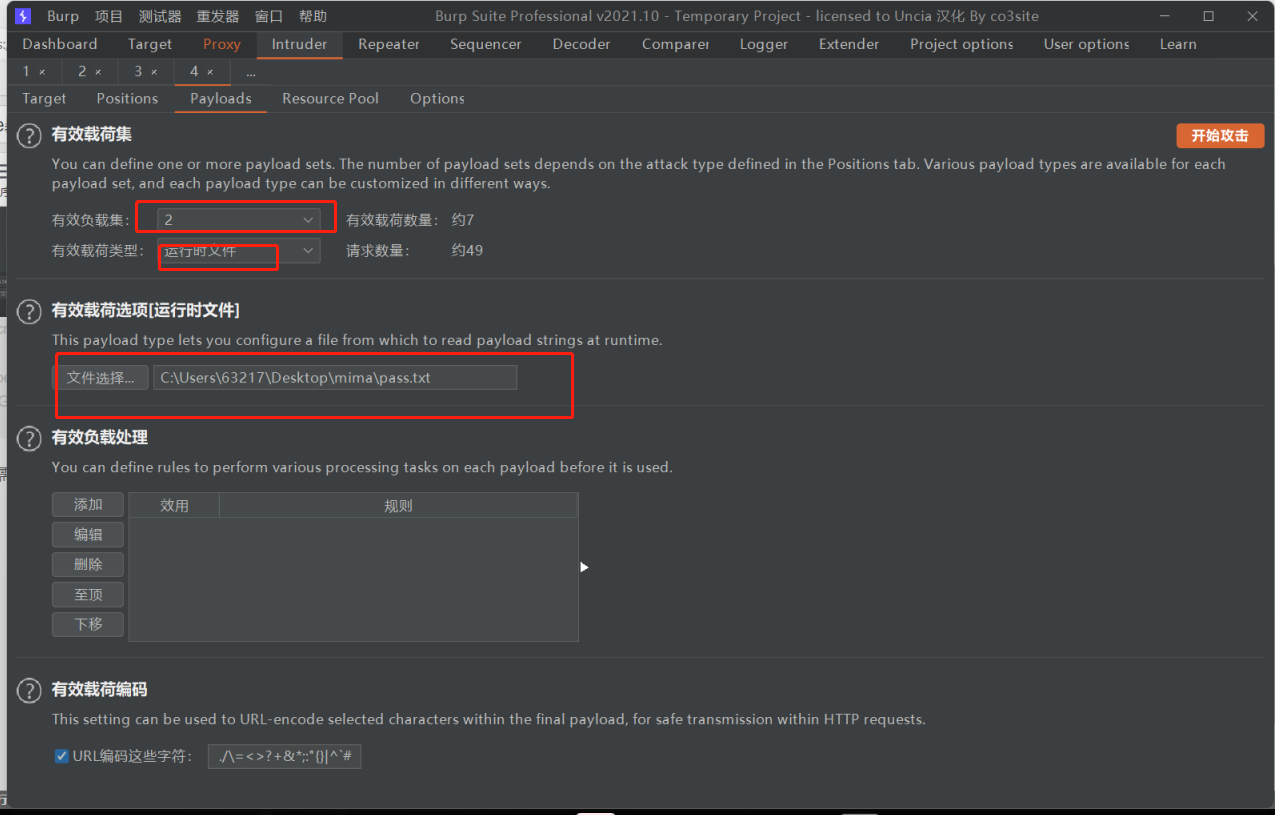Viewport: 1275px width, 815px height.
Task: Close Intruder attack tab 1
Action: (x=42, y=72)
